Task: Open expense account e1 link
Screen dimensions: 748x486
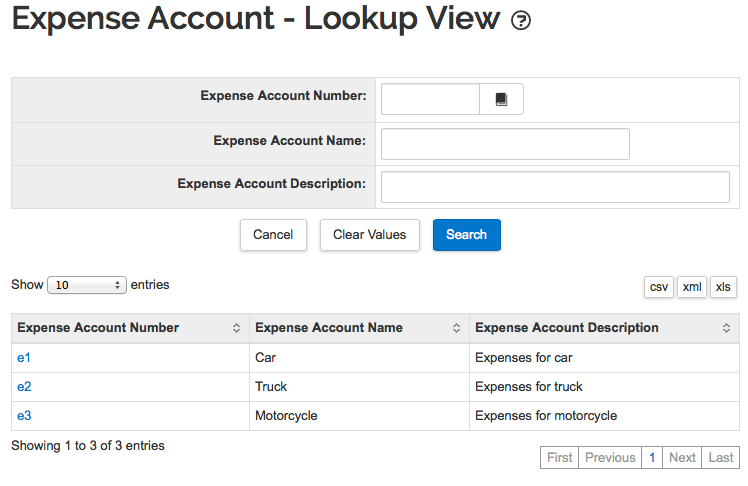Action: (x=24, y=358)
